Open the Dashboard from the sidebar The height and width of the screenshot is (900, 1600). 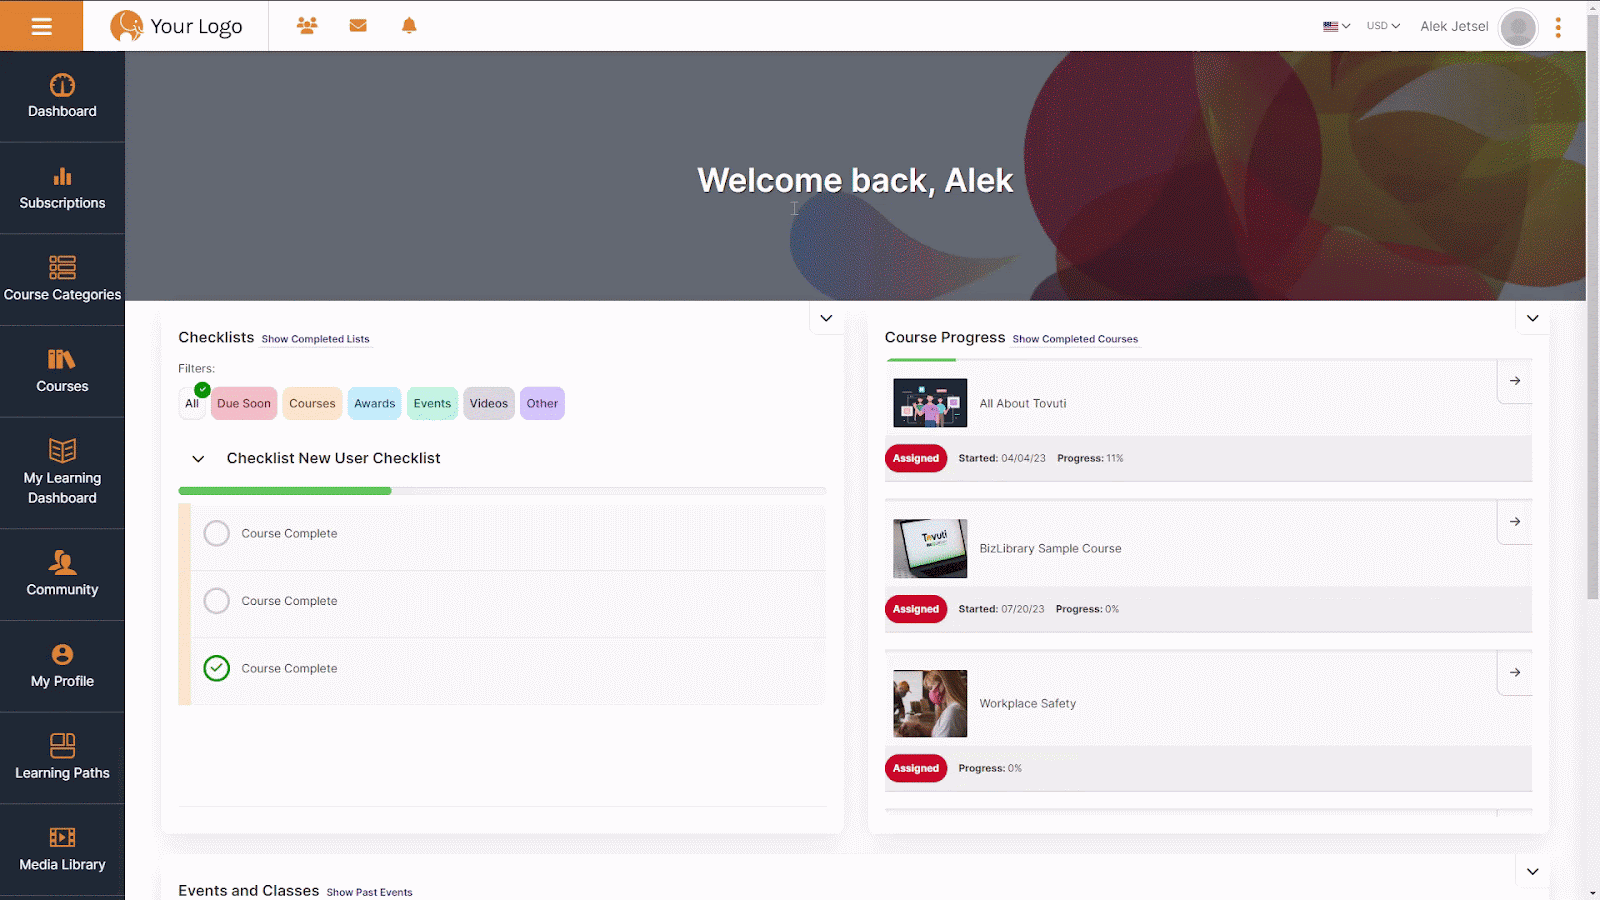(x=62, y=96)
